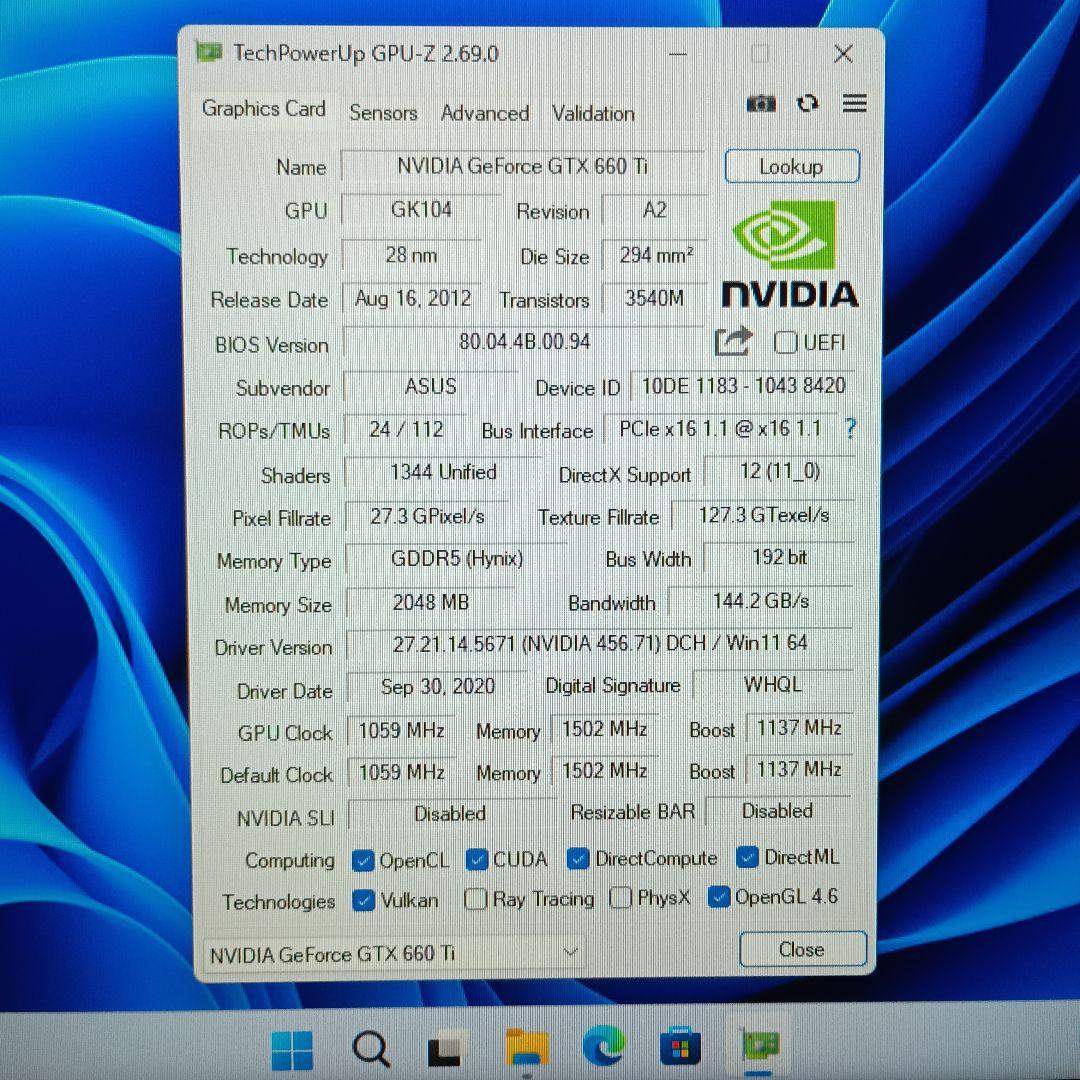Click the GDDR5 (Hynix) memory type value
Screen dimensions: 1080x1080
(457, 558)
